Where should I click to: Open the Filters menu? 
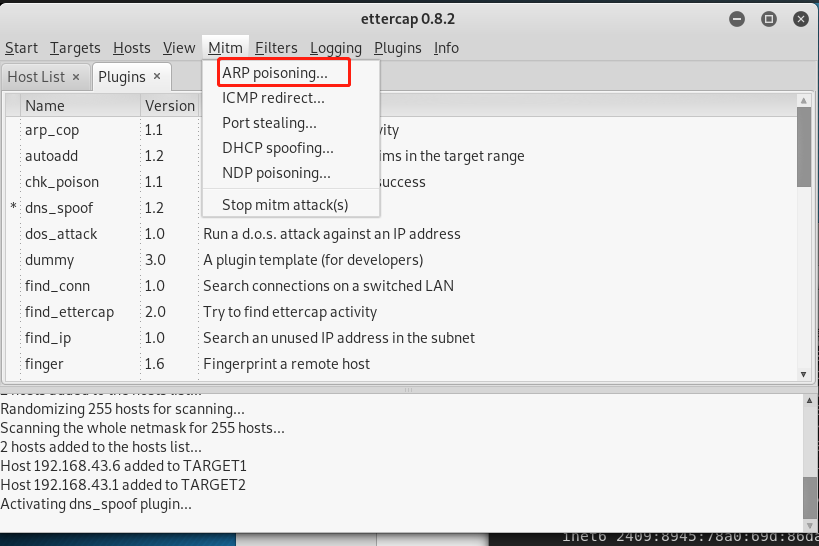[x=276, y=48]
